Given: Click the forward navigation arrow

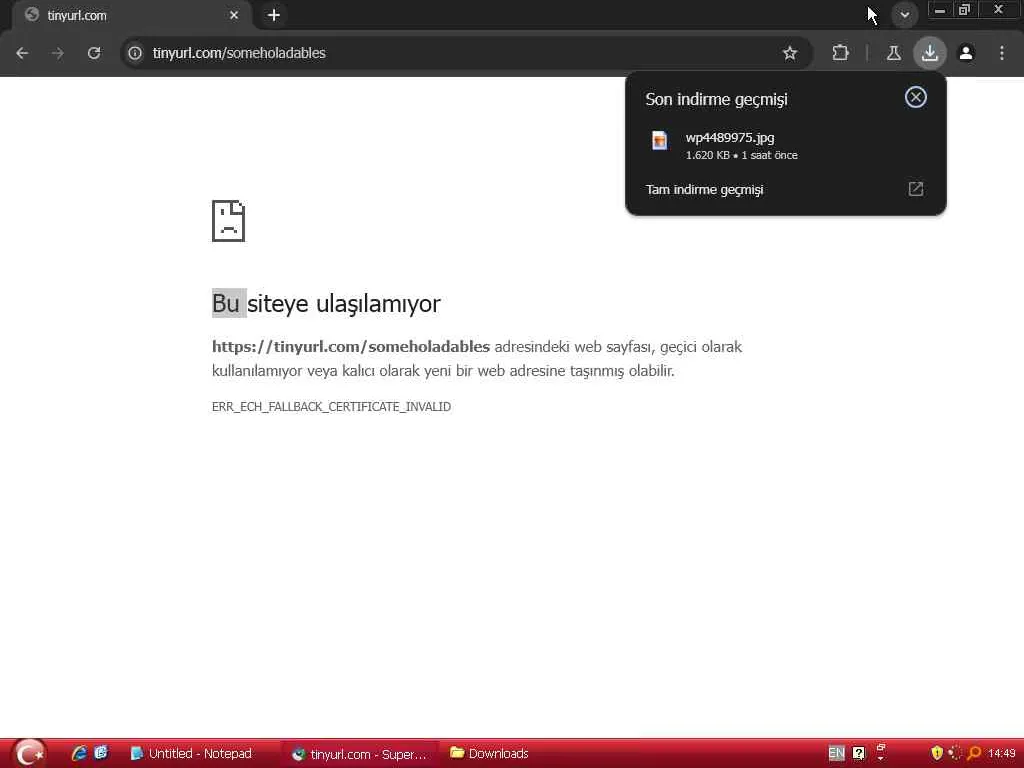Looking at the screenshot, I should (58, 53).
